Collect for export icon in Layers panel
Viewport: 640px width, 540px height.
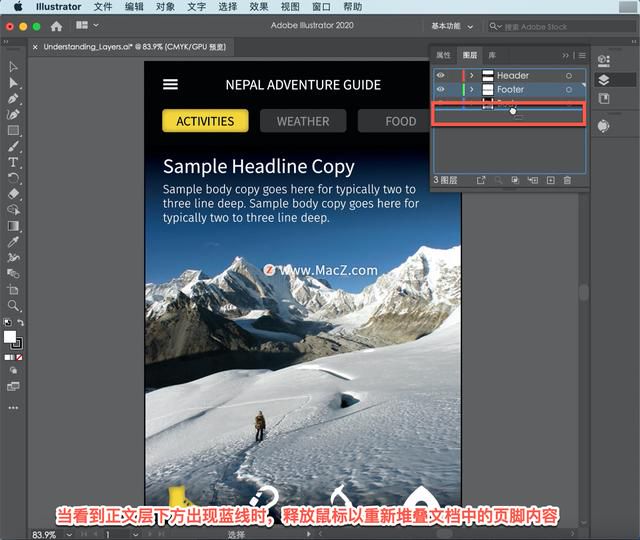click(481, 180)
